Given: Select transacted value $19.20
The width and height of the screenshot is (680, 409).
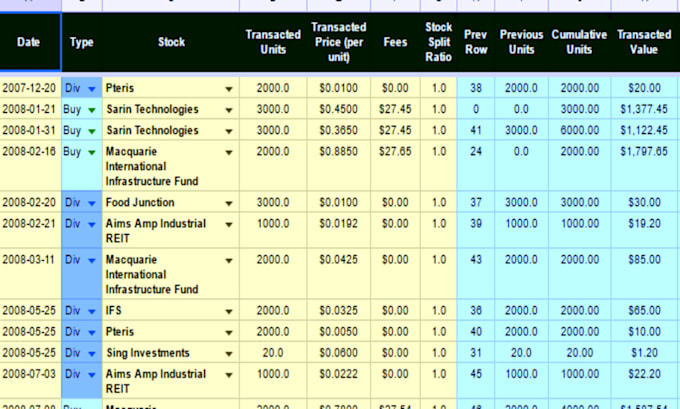Looking at the screenshot, I should click(644, 231).
